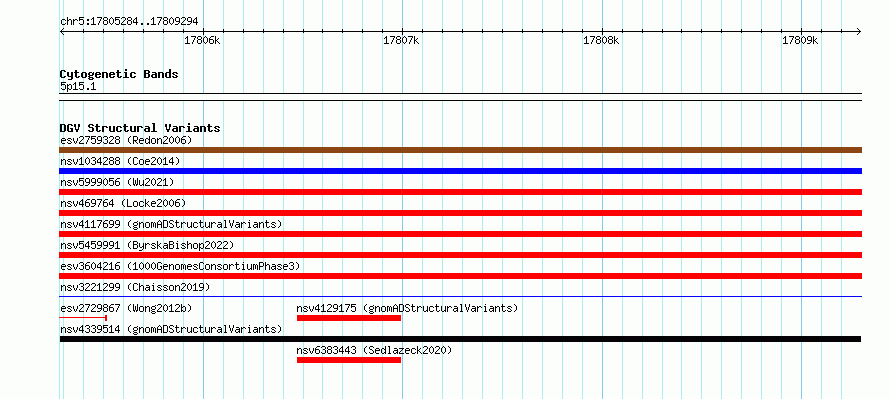Click the chr5:17805284..17809294 coordinates label

[x=129, y=21]
